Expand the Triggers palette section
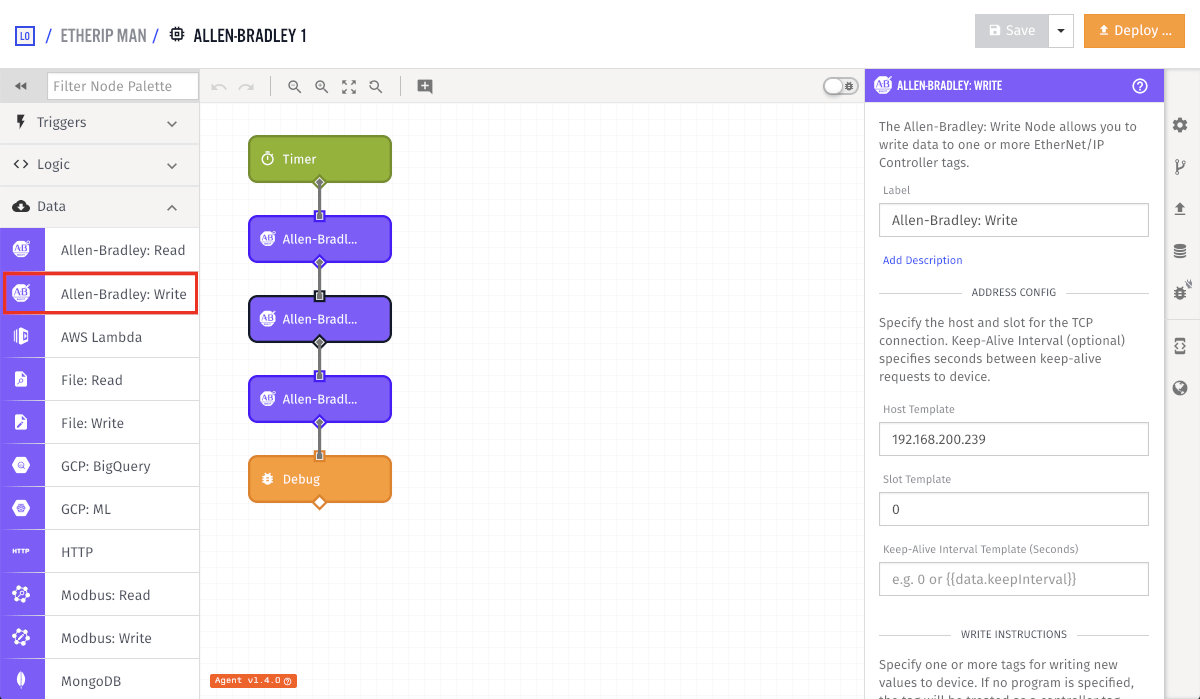Image resolution: width=1200 pixels, height=699 pixels. (x=100, y=122)
